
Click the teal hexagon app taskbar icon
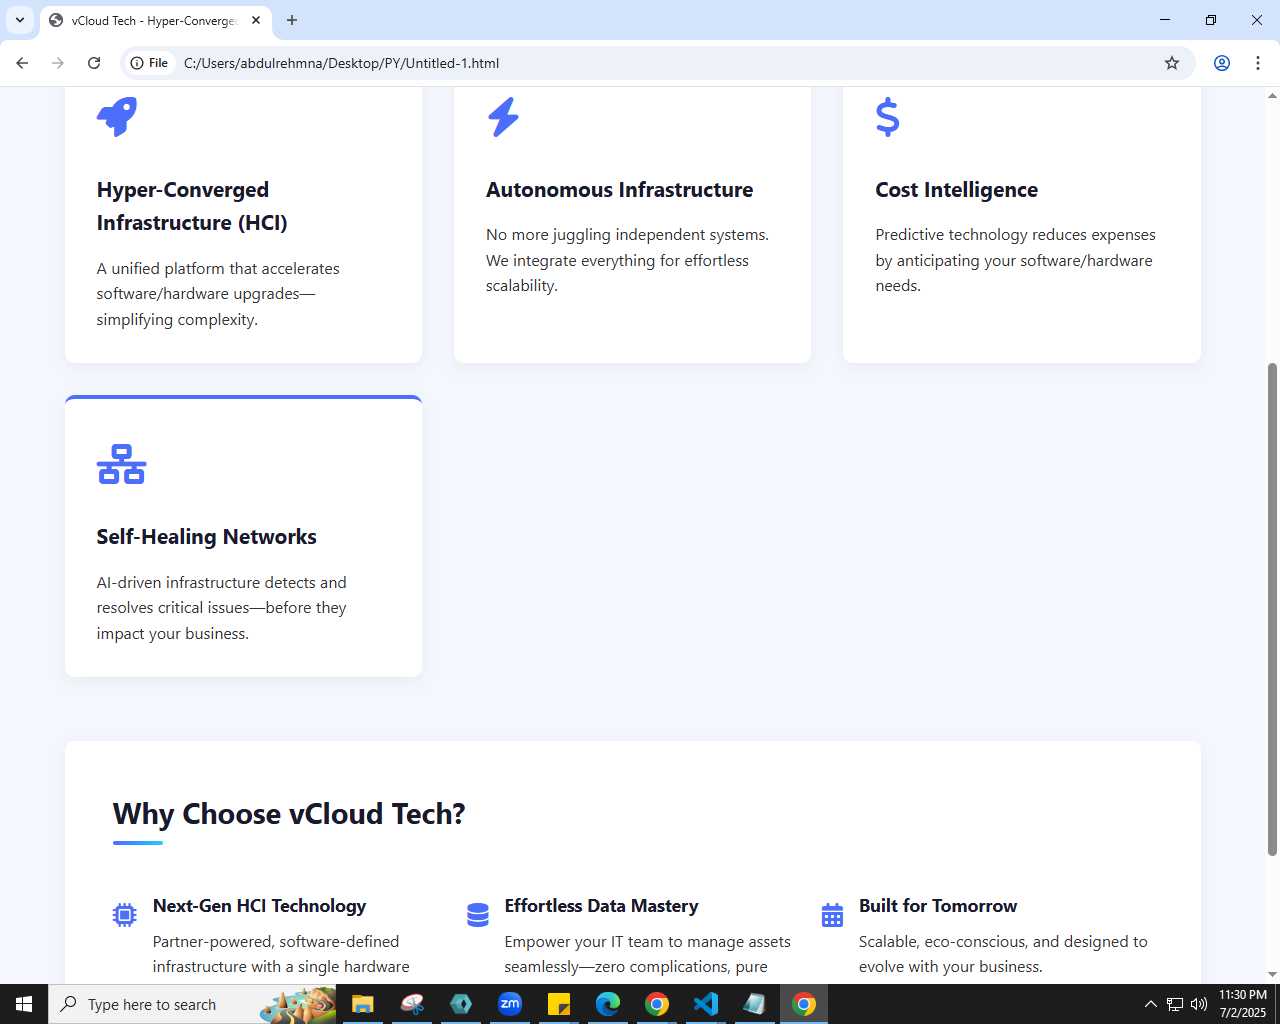(x=461, y=1004)
